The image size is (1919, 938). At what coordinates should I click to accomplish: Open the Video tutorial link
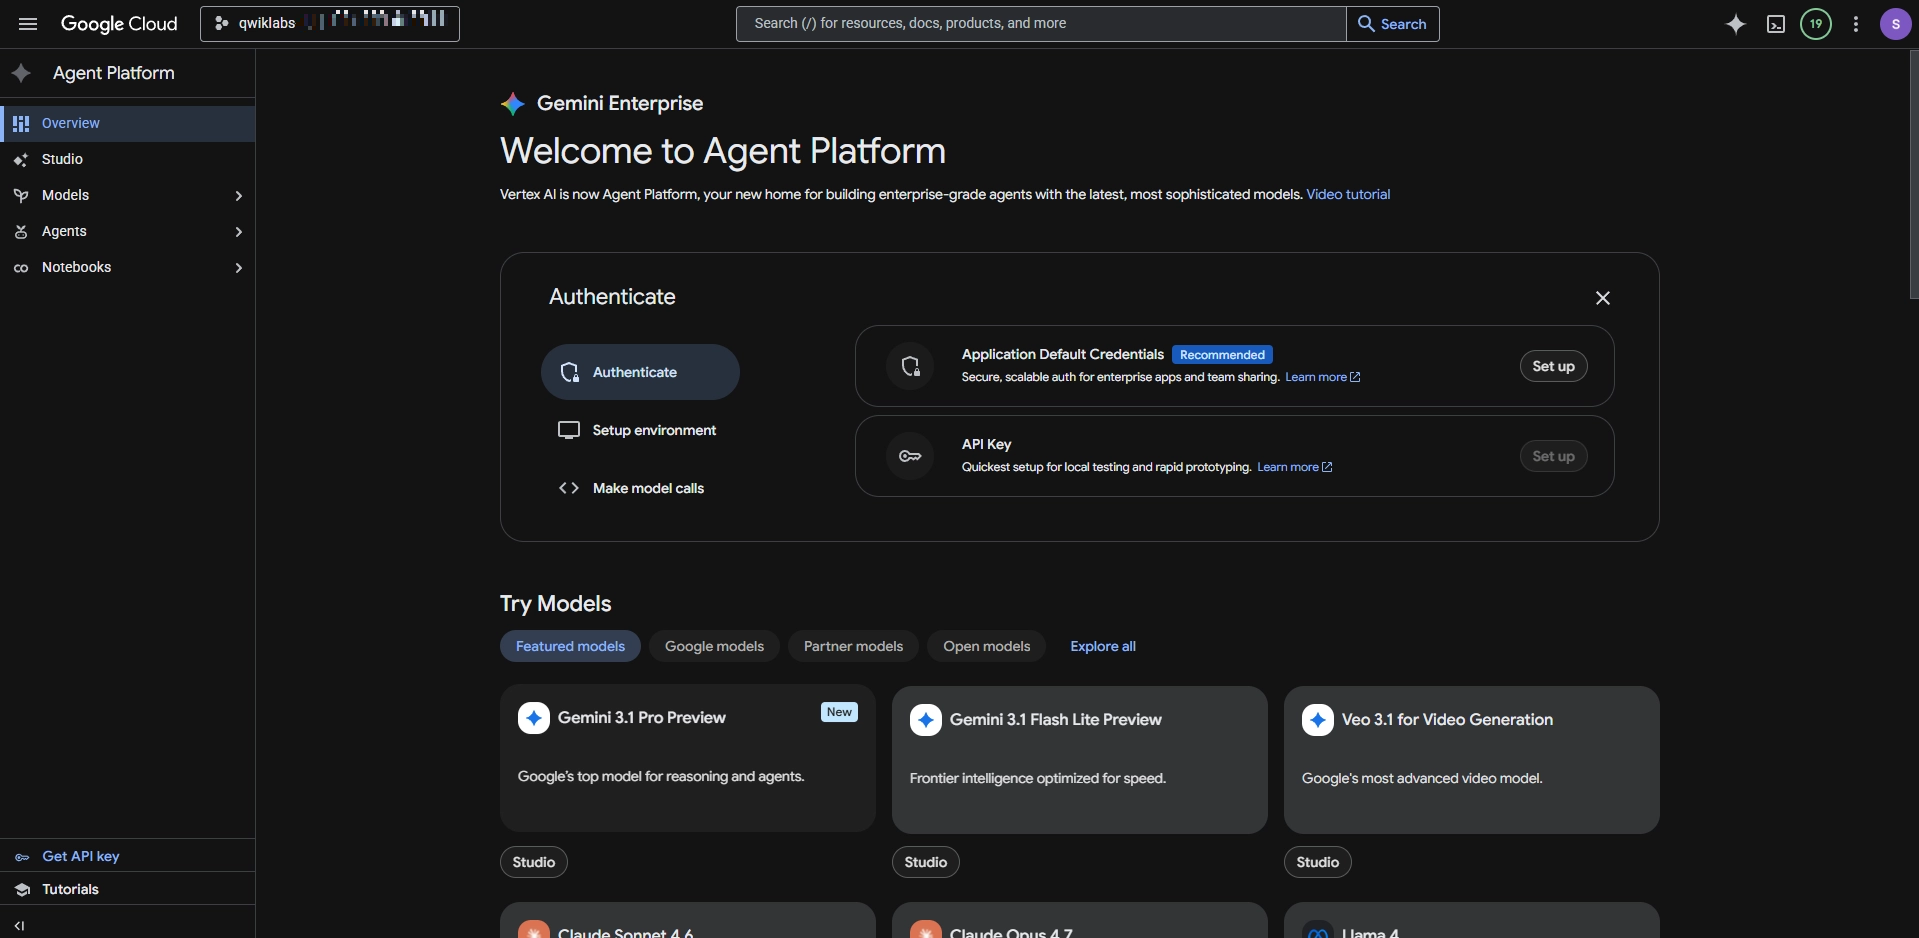click(1348, 195)
